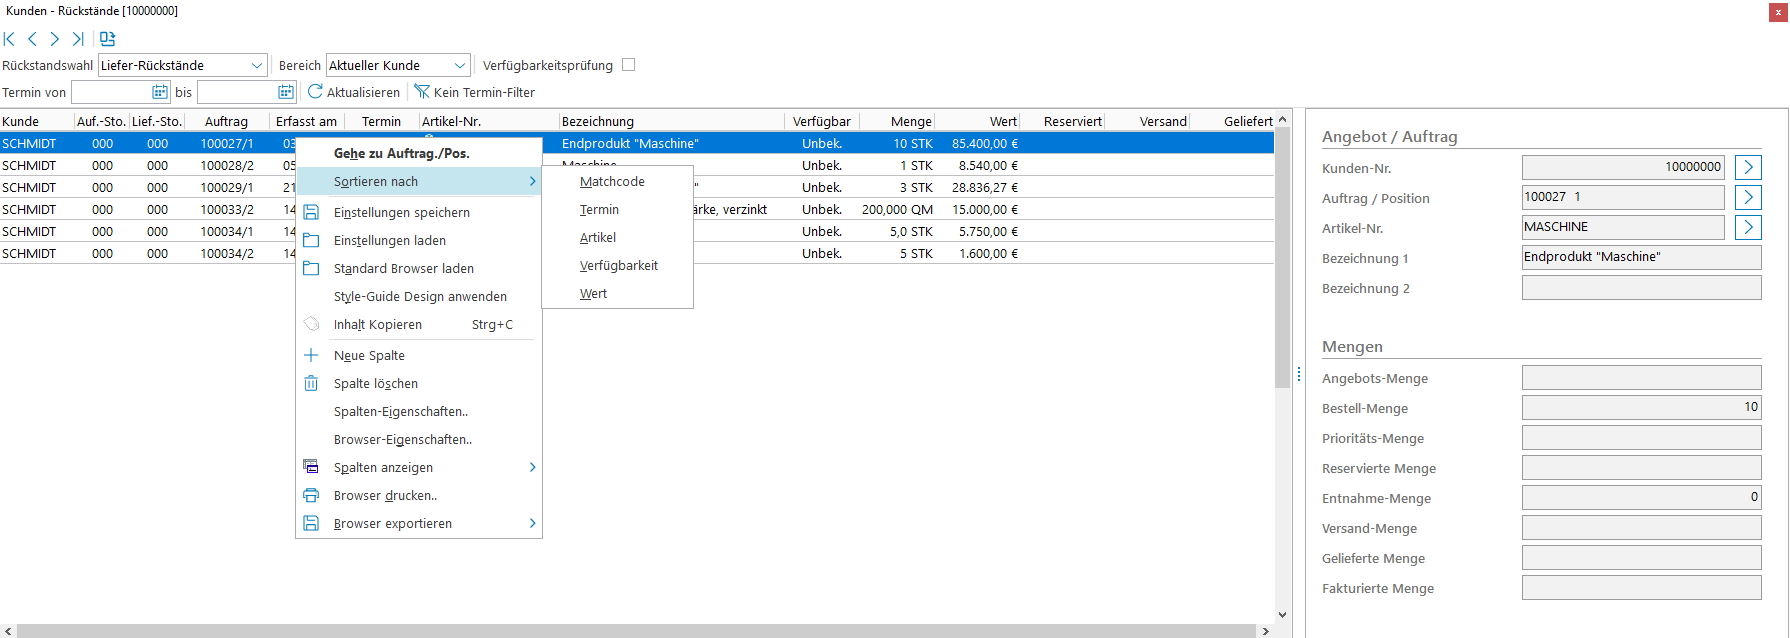Jump to first record navigation icon
The width and height of the screenshot is (1790, 638).
[x=9, y=39]
